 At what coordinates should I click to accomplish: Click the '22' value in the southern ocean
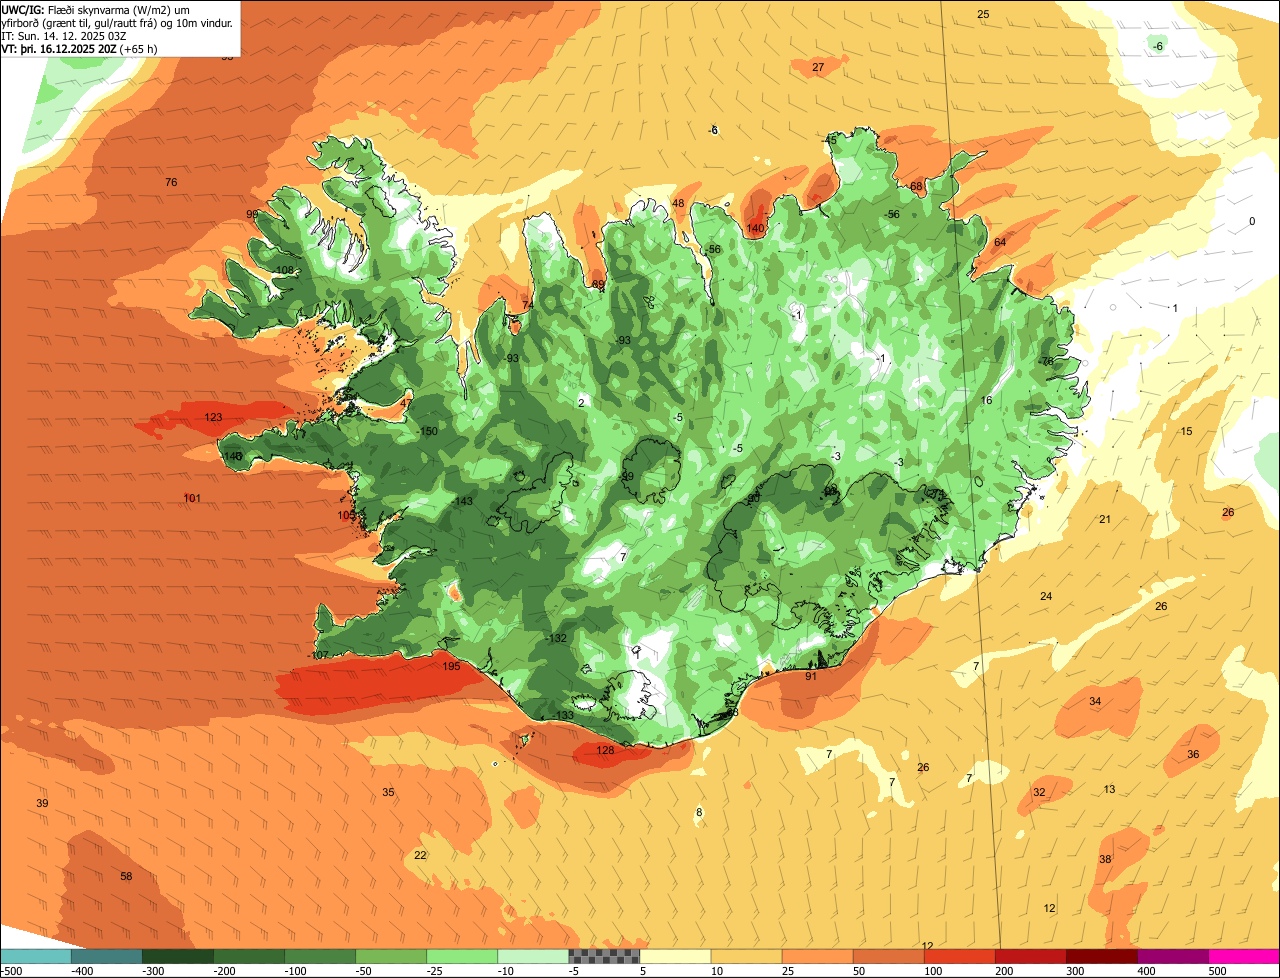(x=420, y=855)
